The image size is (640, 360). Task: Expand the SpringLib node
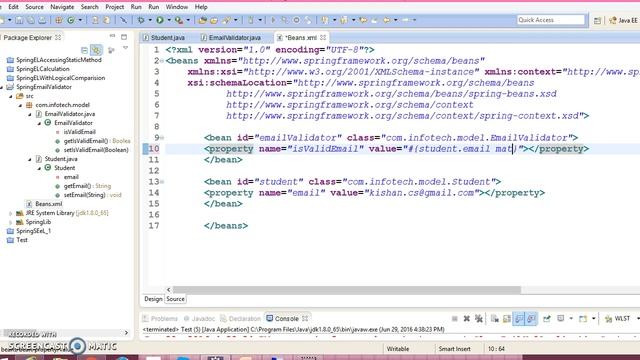(x=11, y=222)
